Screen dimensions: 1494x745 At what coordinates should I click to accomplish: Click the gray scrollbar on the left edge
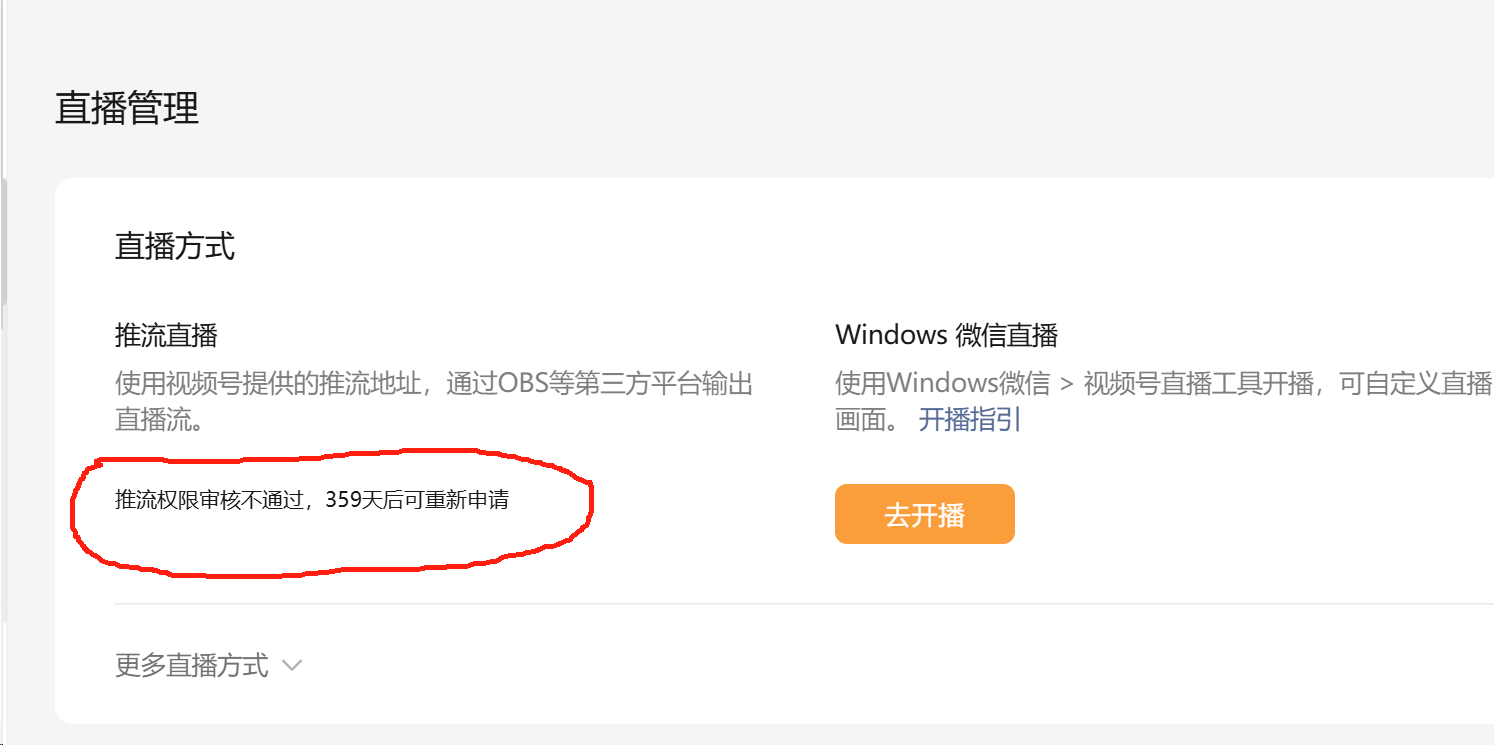point(3,242)
